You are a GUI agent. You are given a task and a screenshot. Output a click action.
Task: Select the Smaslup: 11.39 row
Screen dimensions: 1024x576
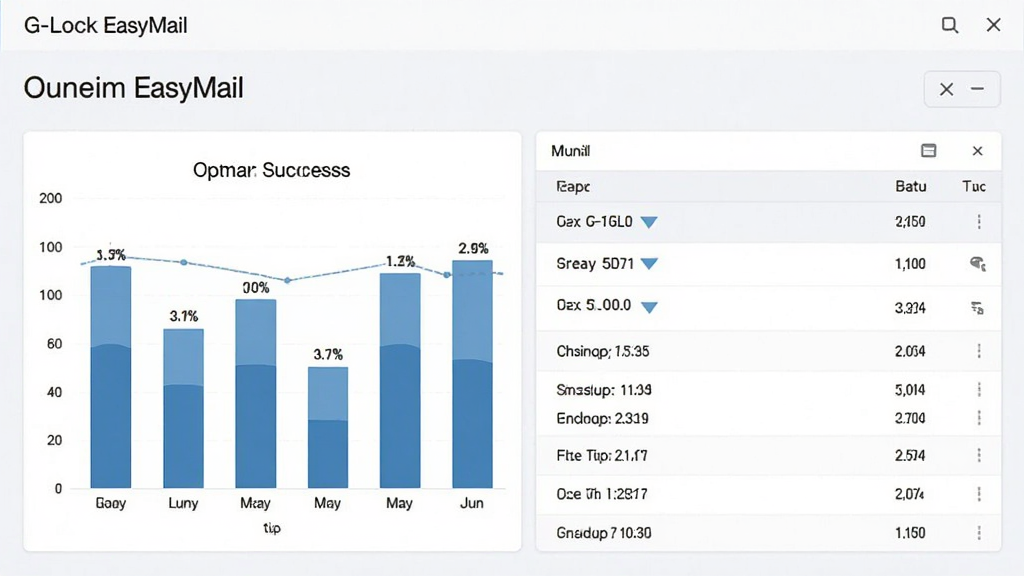point(769,390)
